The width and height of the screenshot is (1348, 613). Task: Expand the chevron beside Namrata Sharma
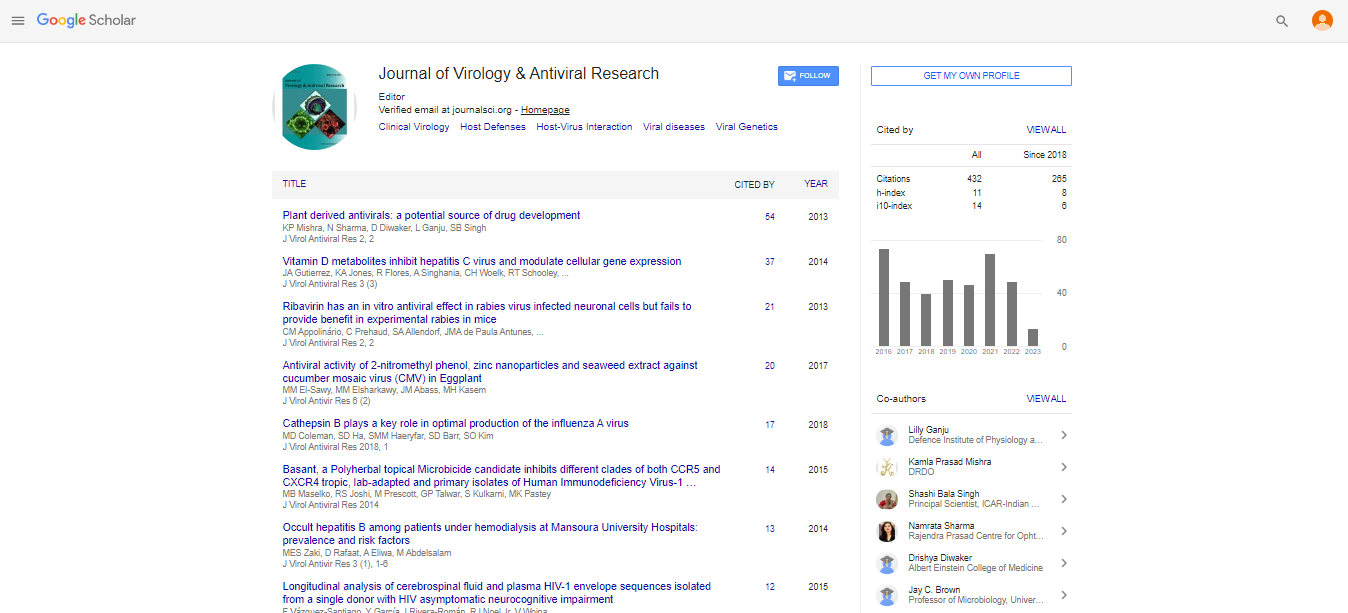tap(1064, 531)
